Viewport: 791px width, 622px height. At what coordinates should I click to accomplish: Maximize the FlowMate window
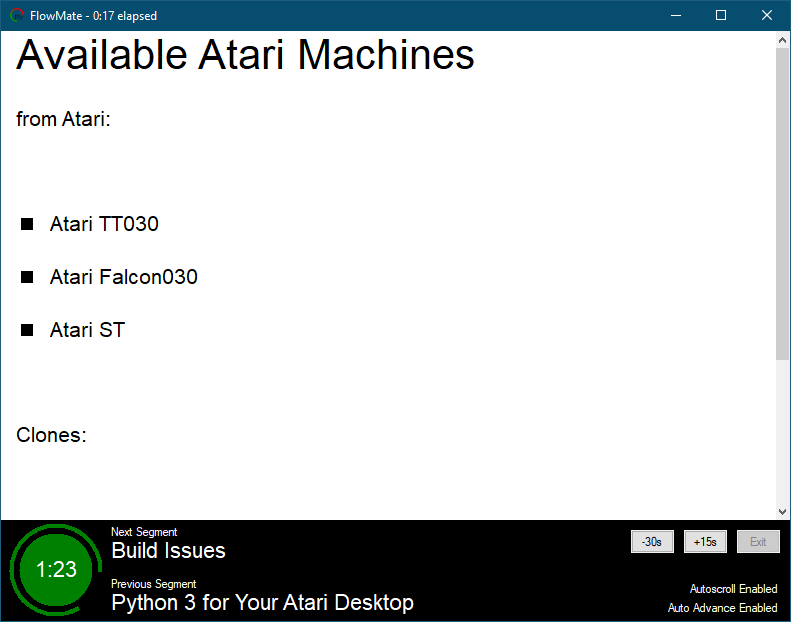click(721, 15)
